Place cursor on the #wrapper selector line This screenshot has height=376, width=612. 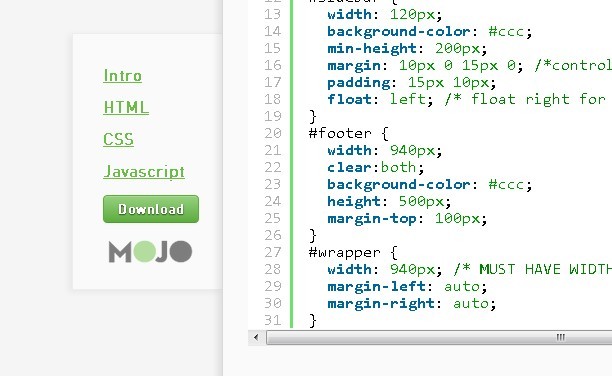[353, 252]
